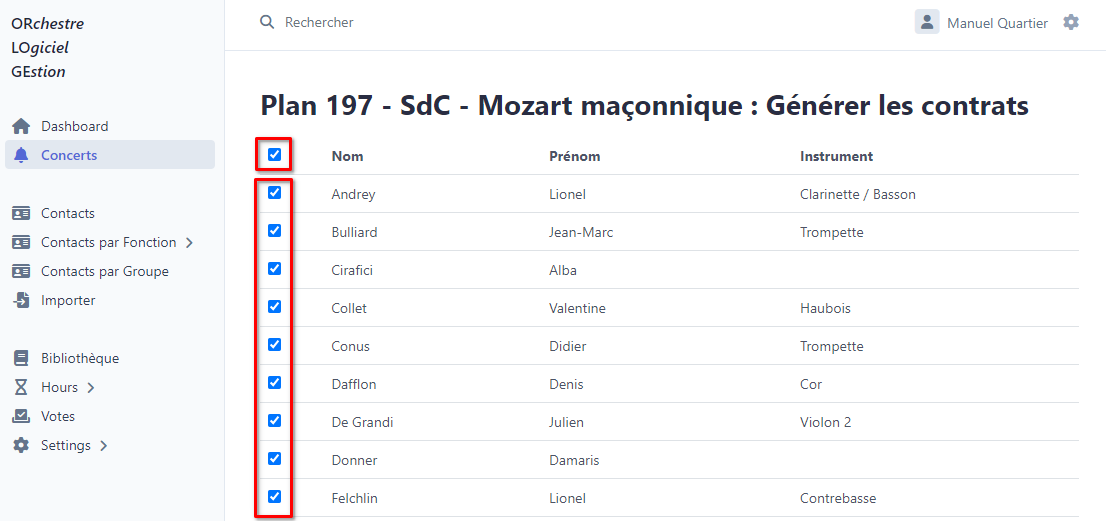Expand the Contacts par Fonction chevron
The image size is (1106, 521).
[190, 243]
